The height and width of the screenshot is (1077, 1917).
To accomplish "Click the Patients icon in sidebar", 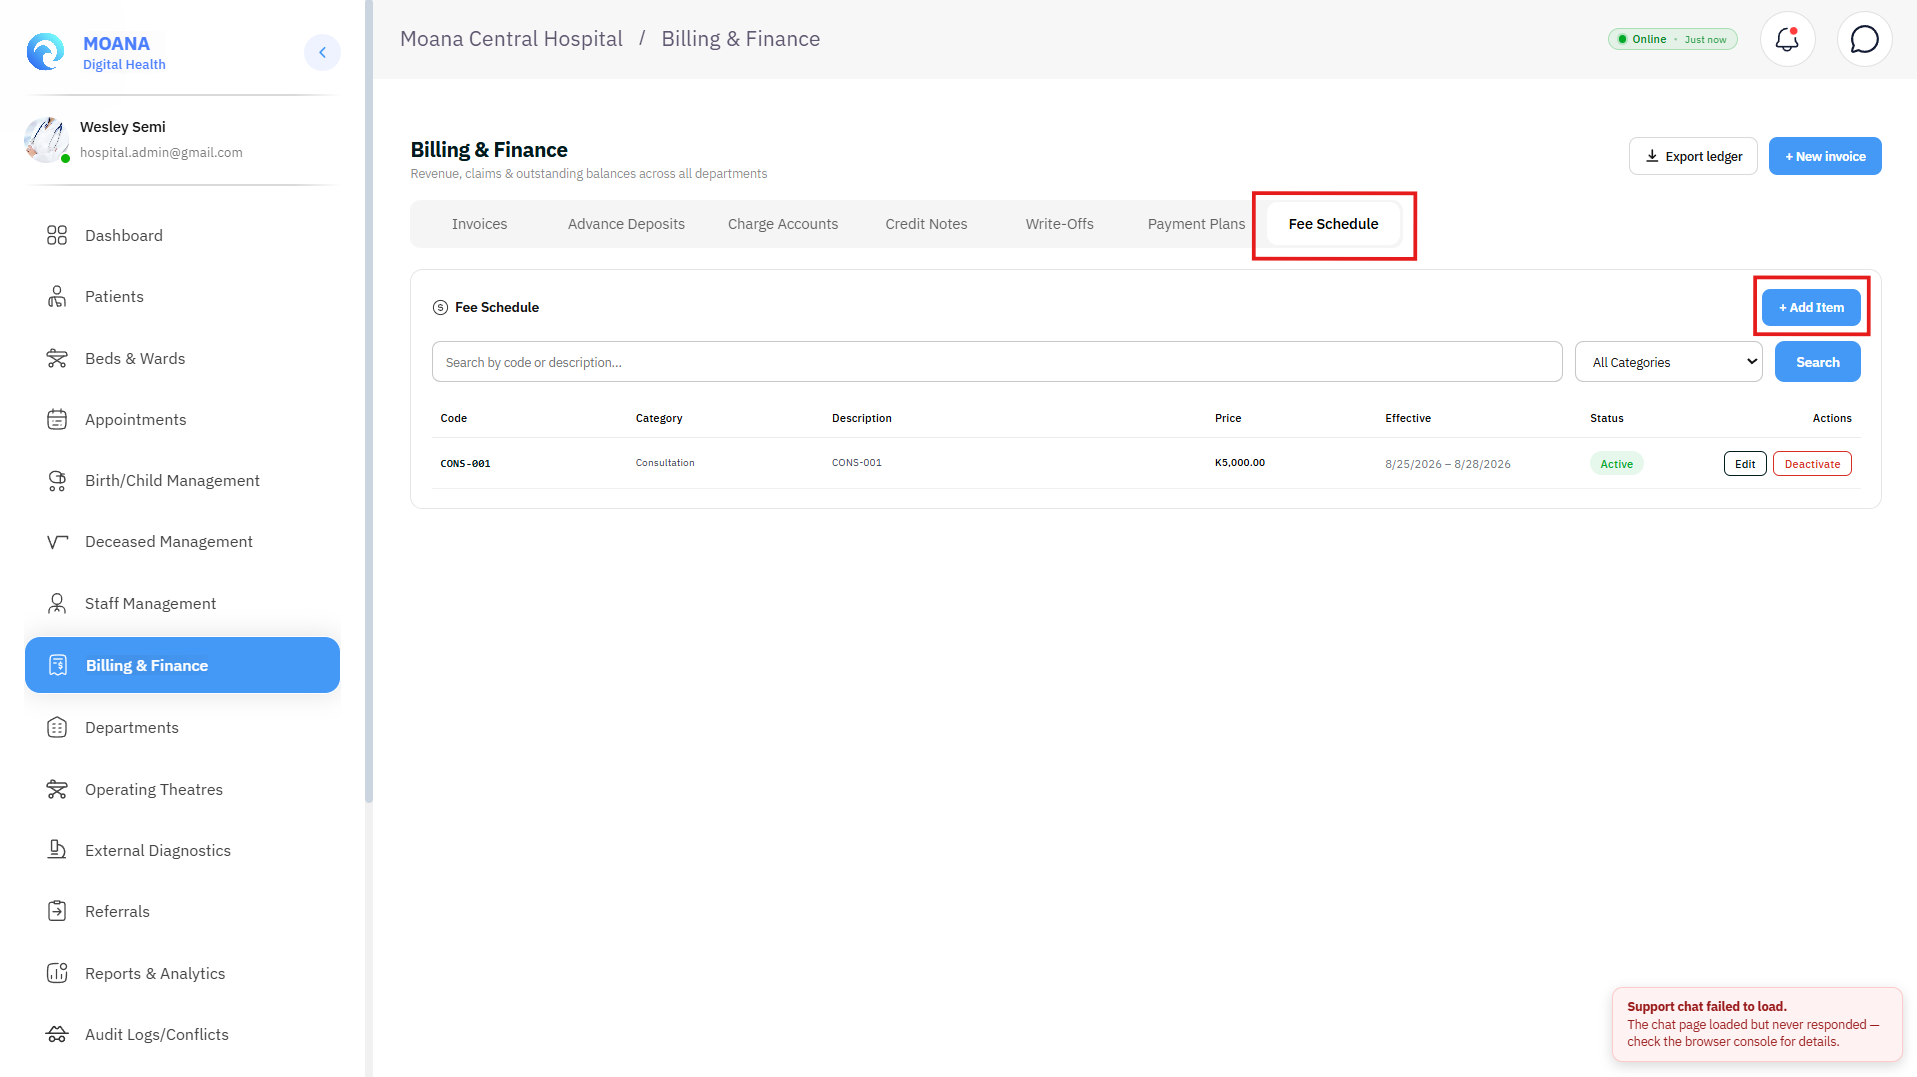I will coord(57,296).
